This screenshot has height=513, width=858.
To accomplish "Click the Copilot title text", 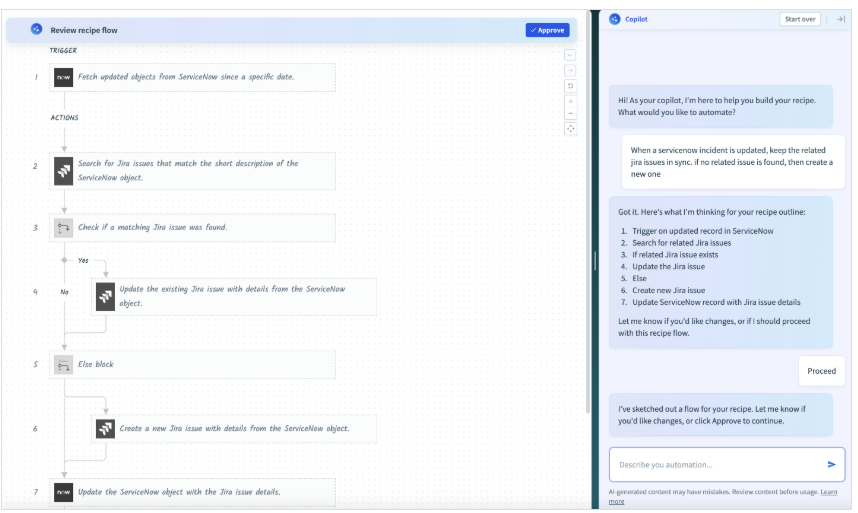I will tap(636, 19).
